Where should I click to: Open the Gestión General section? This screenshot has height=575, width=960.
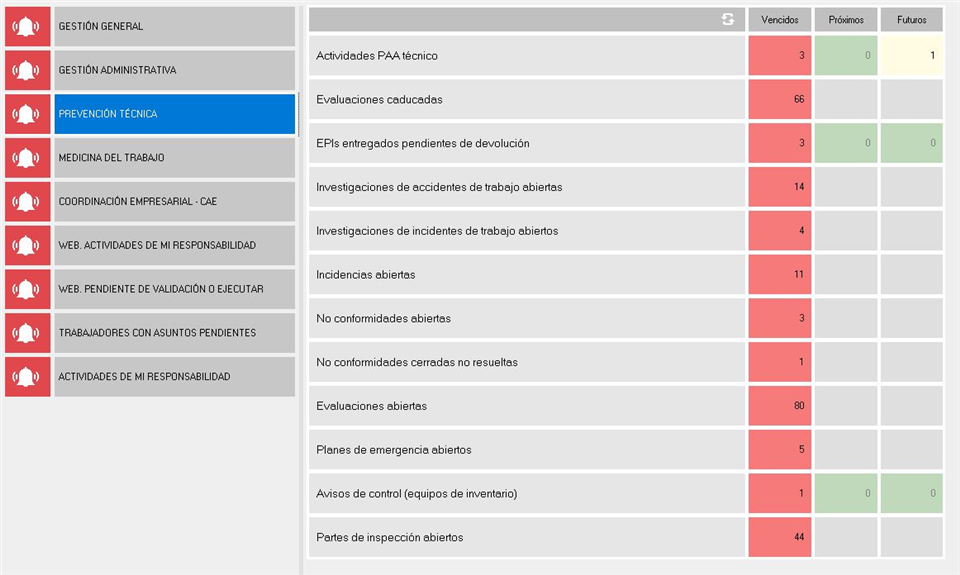pos(175,27)
